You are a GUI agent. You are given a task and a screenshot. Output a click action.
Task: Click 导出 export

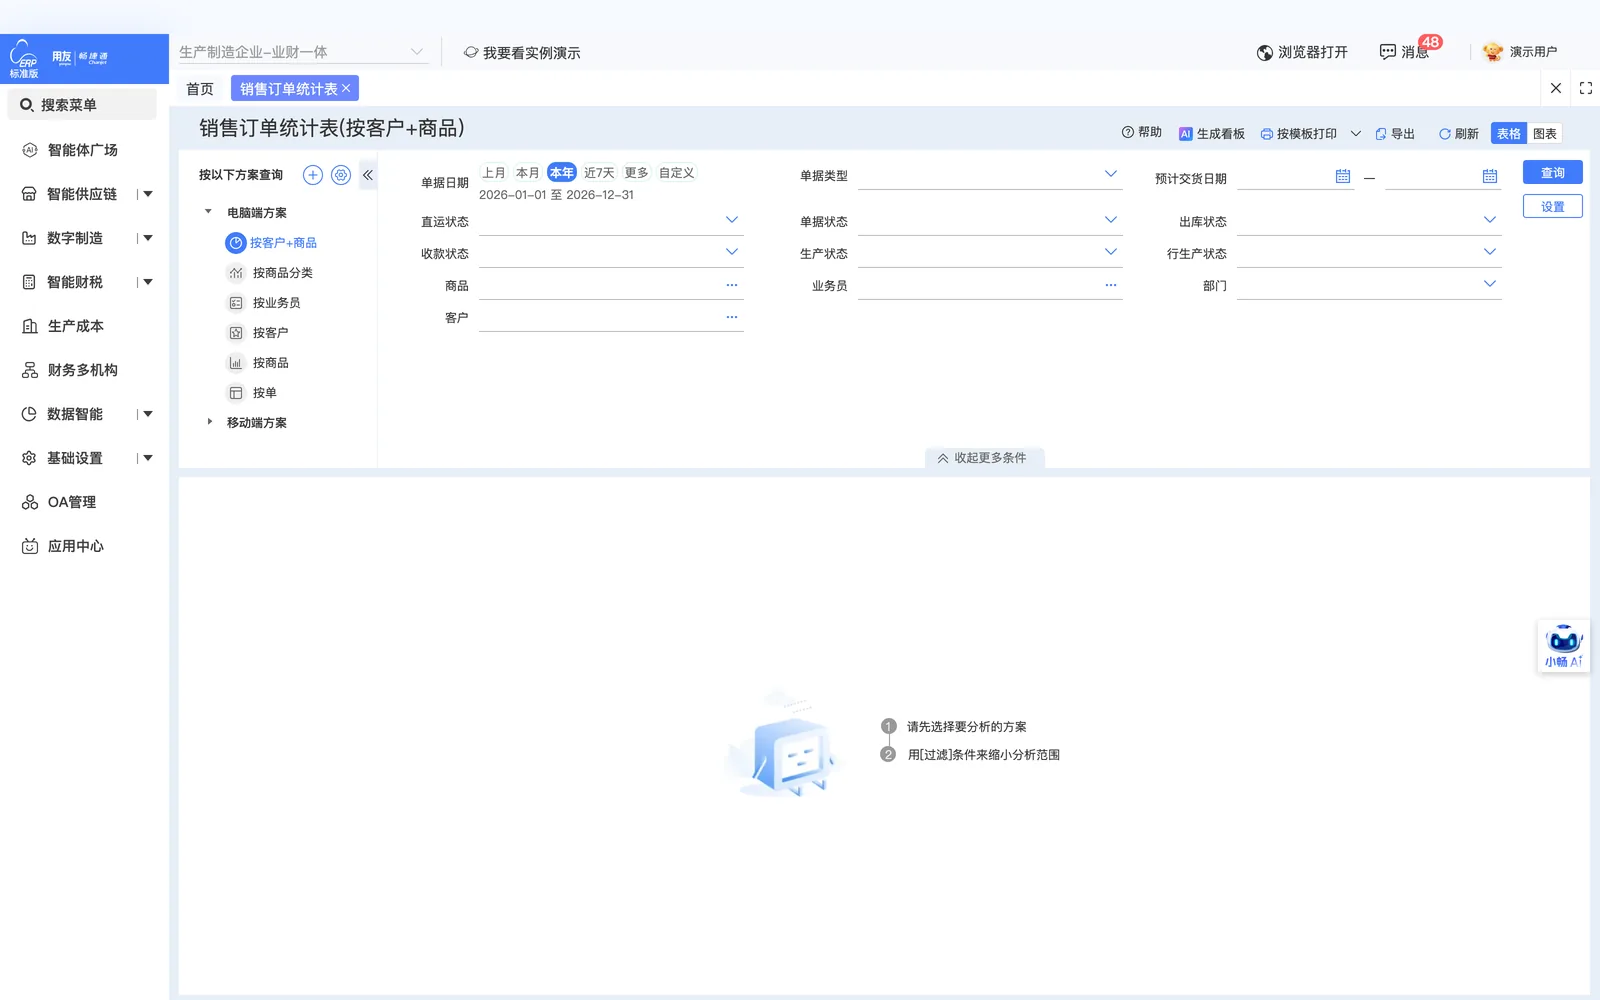click(x=1395, y=133)
